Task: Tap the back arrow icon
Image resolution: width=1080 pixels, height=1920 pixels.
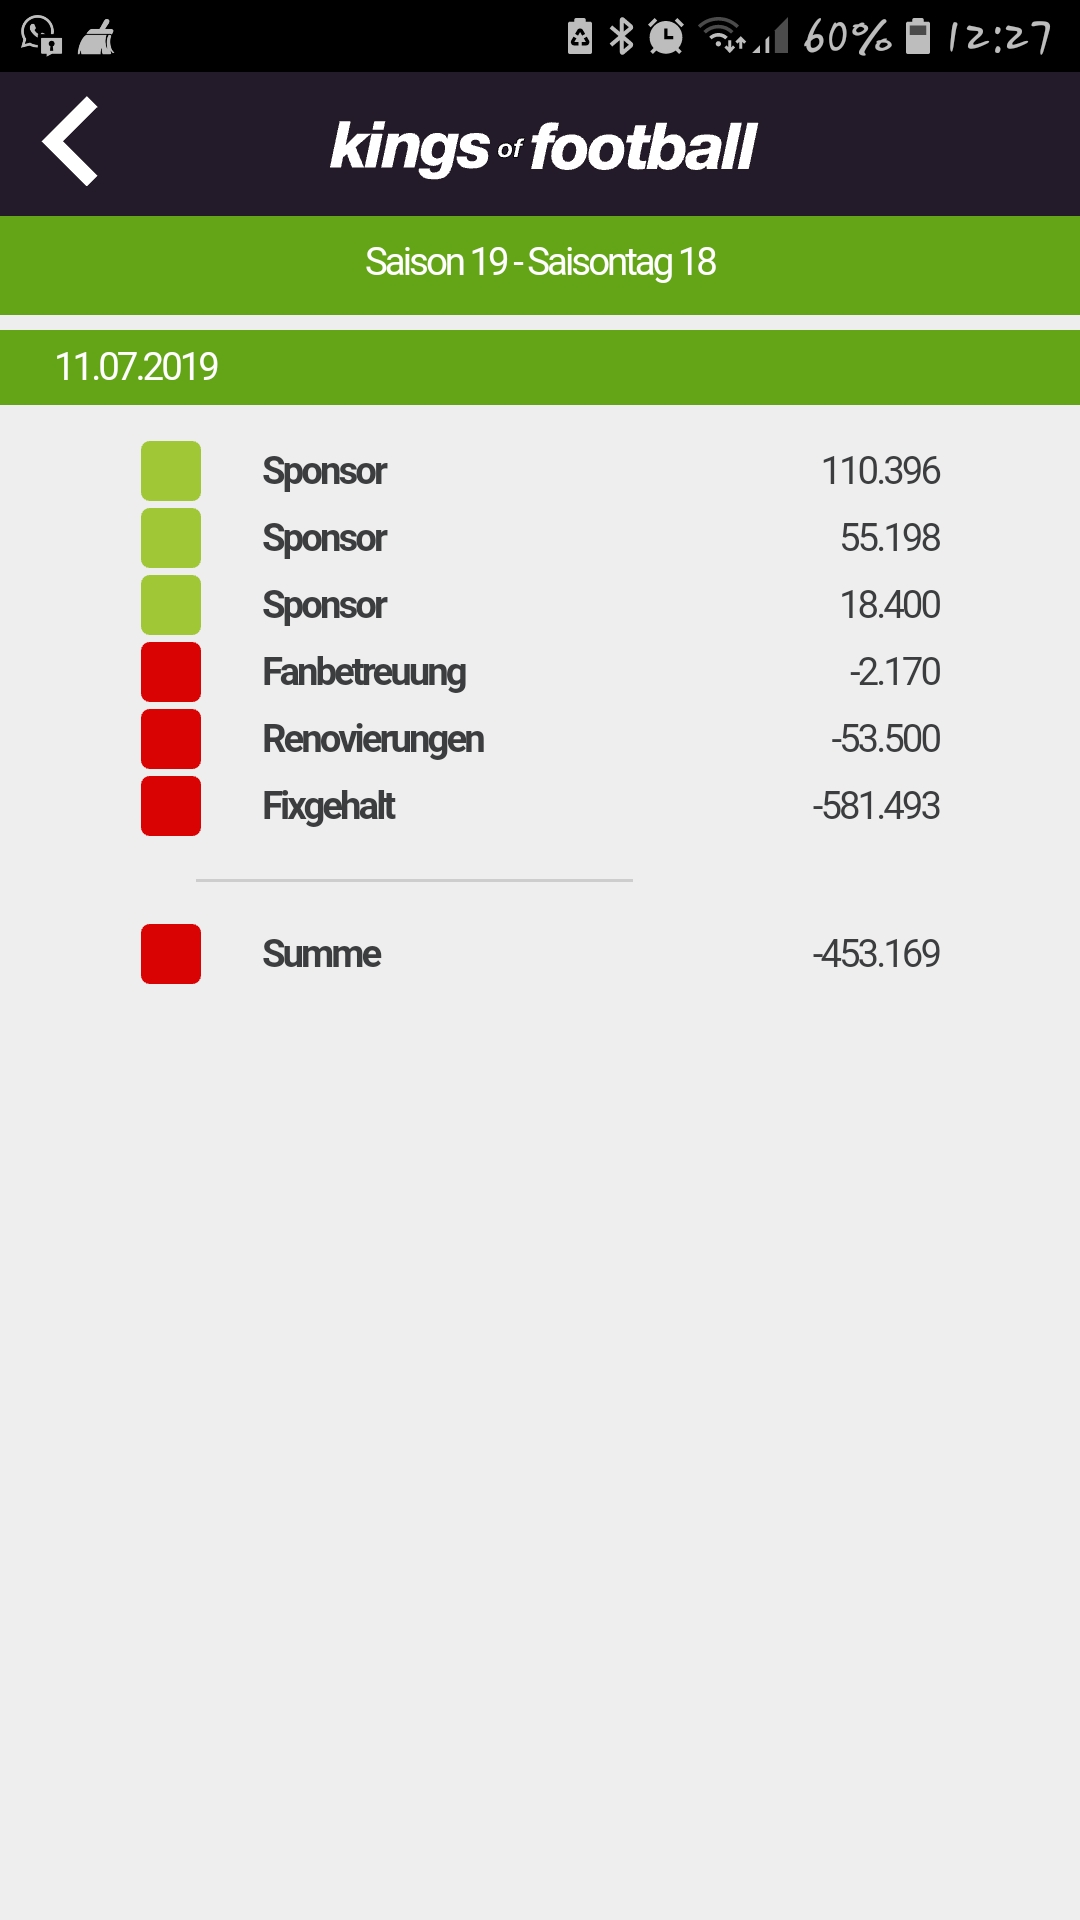Action: click(70, 141)
